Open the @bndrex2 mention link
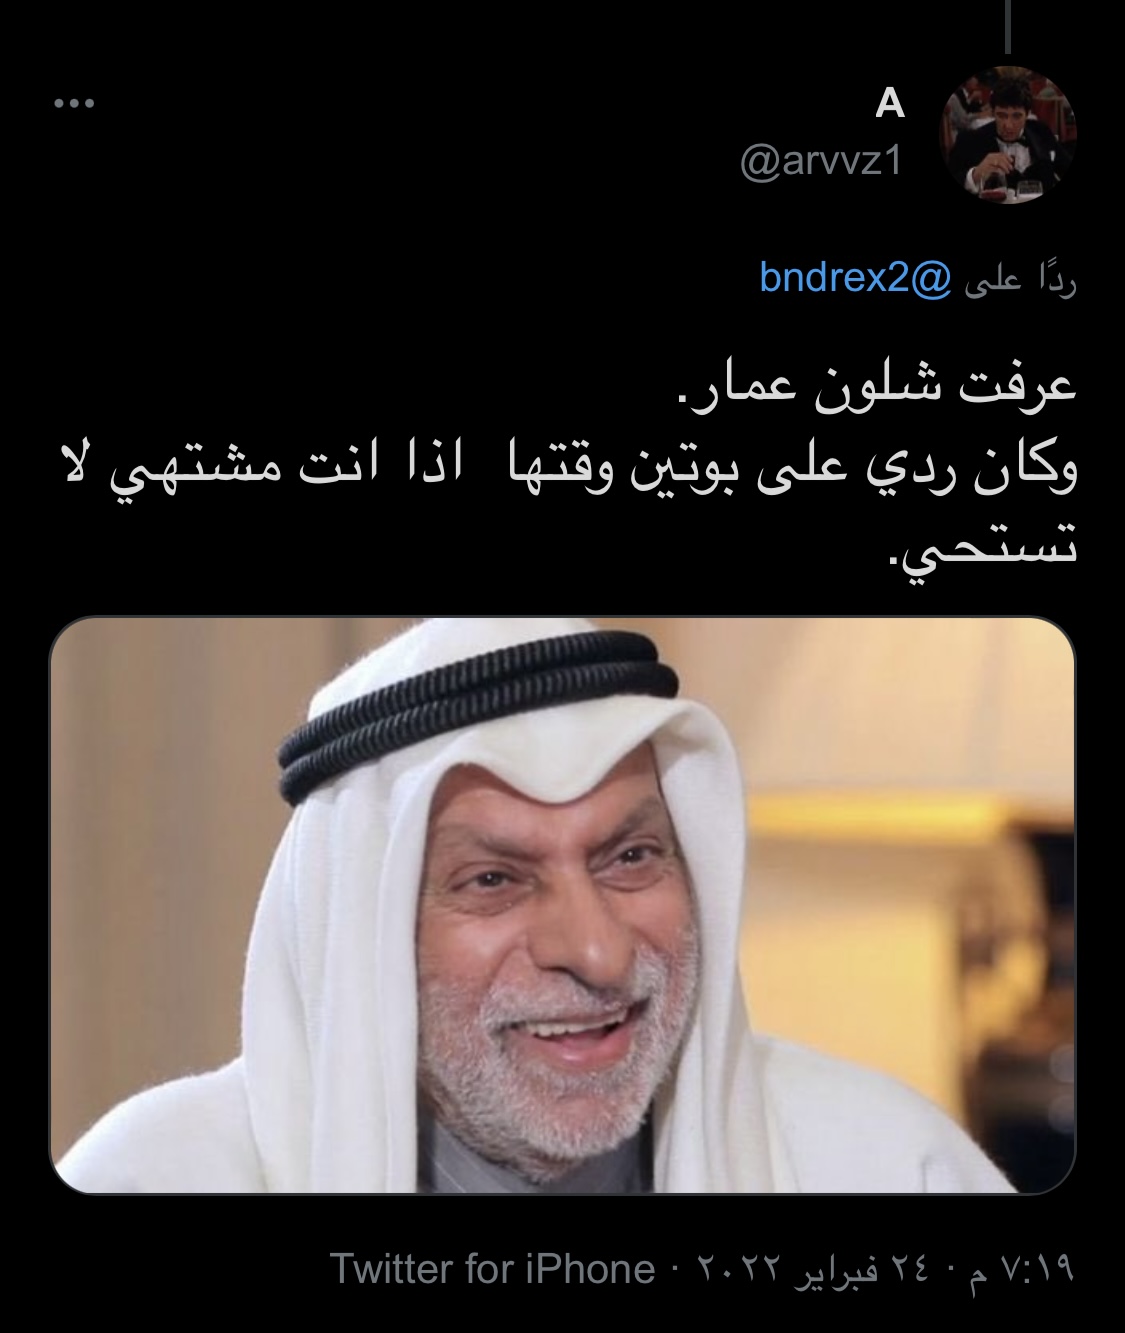The image size is (1125, 1333). tap(853, 277)
